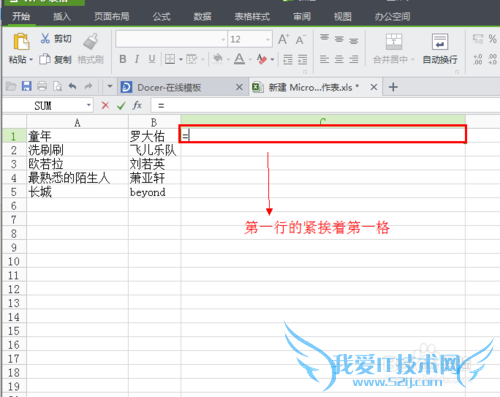This screenshot has height=397, width=500.
Task: Click the increase decimal places icon
Action: pos(478,59)
